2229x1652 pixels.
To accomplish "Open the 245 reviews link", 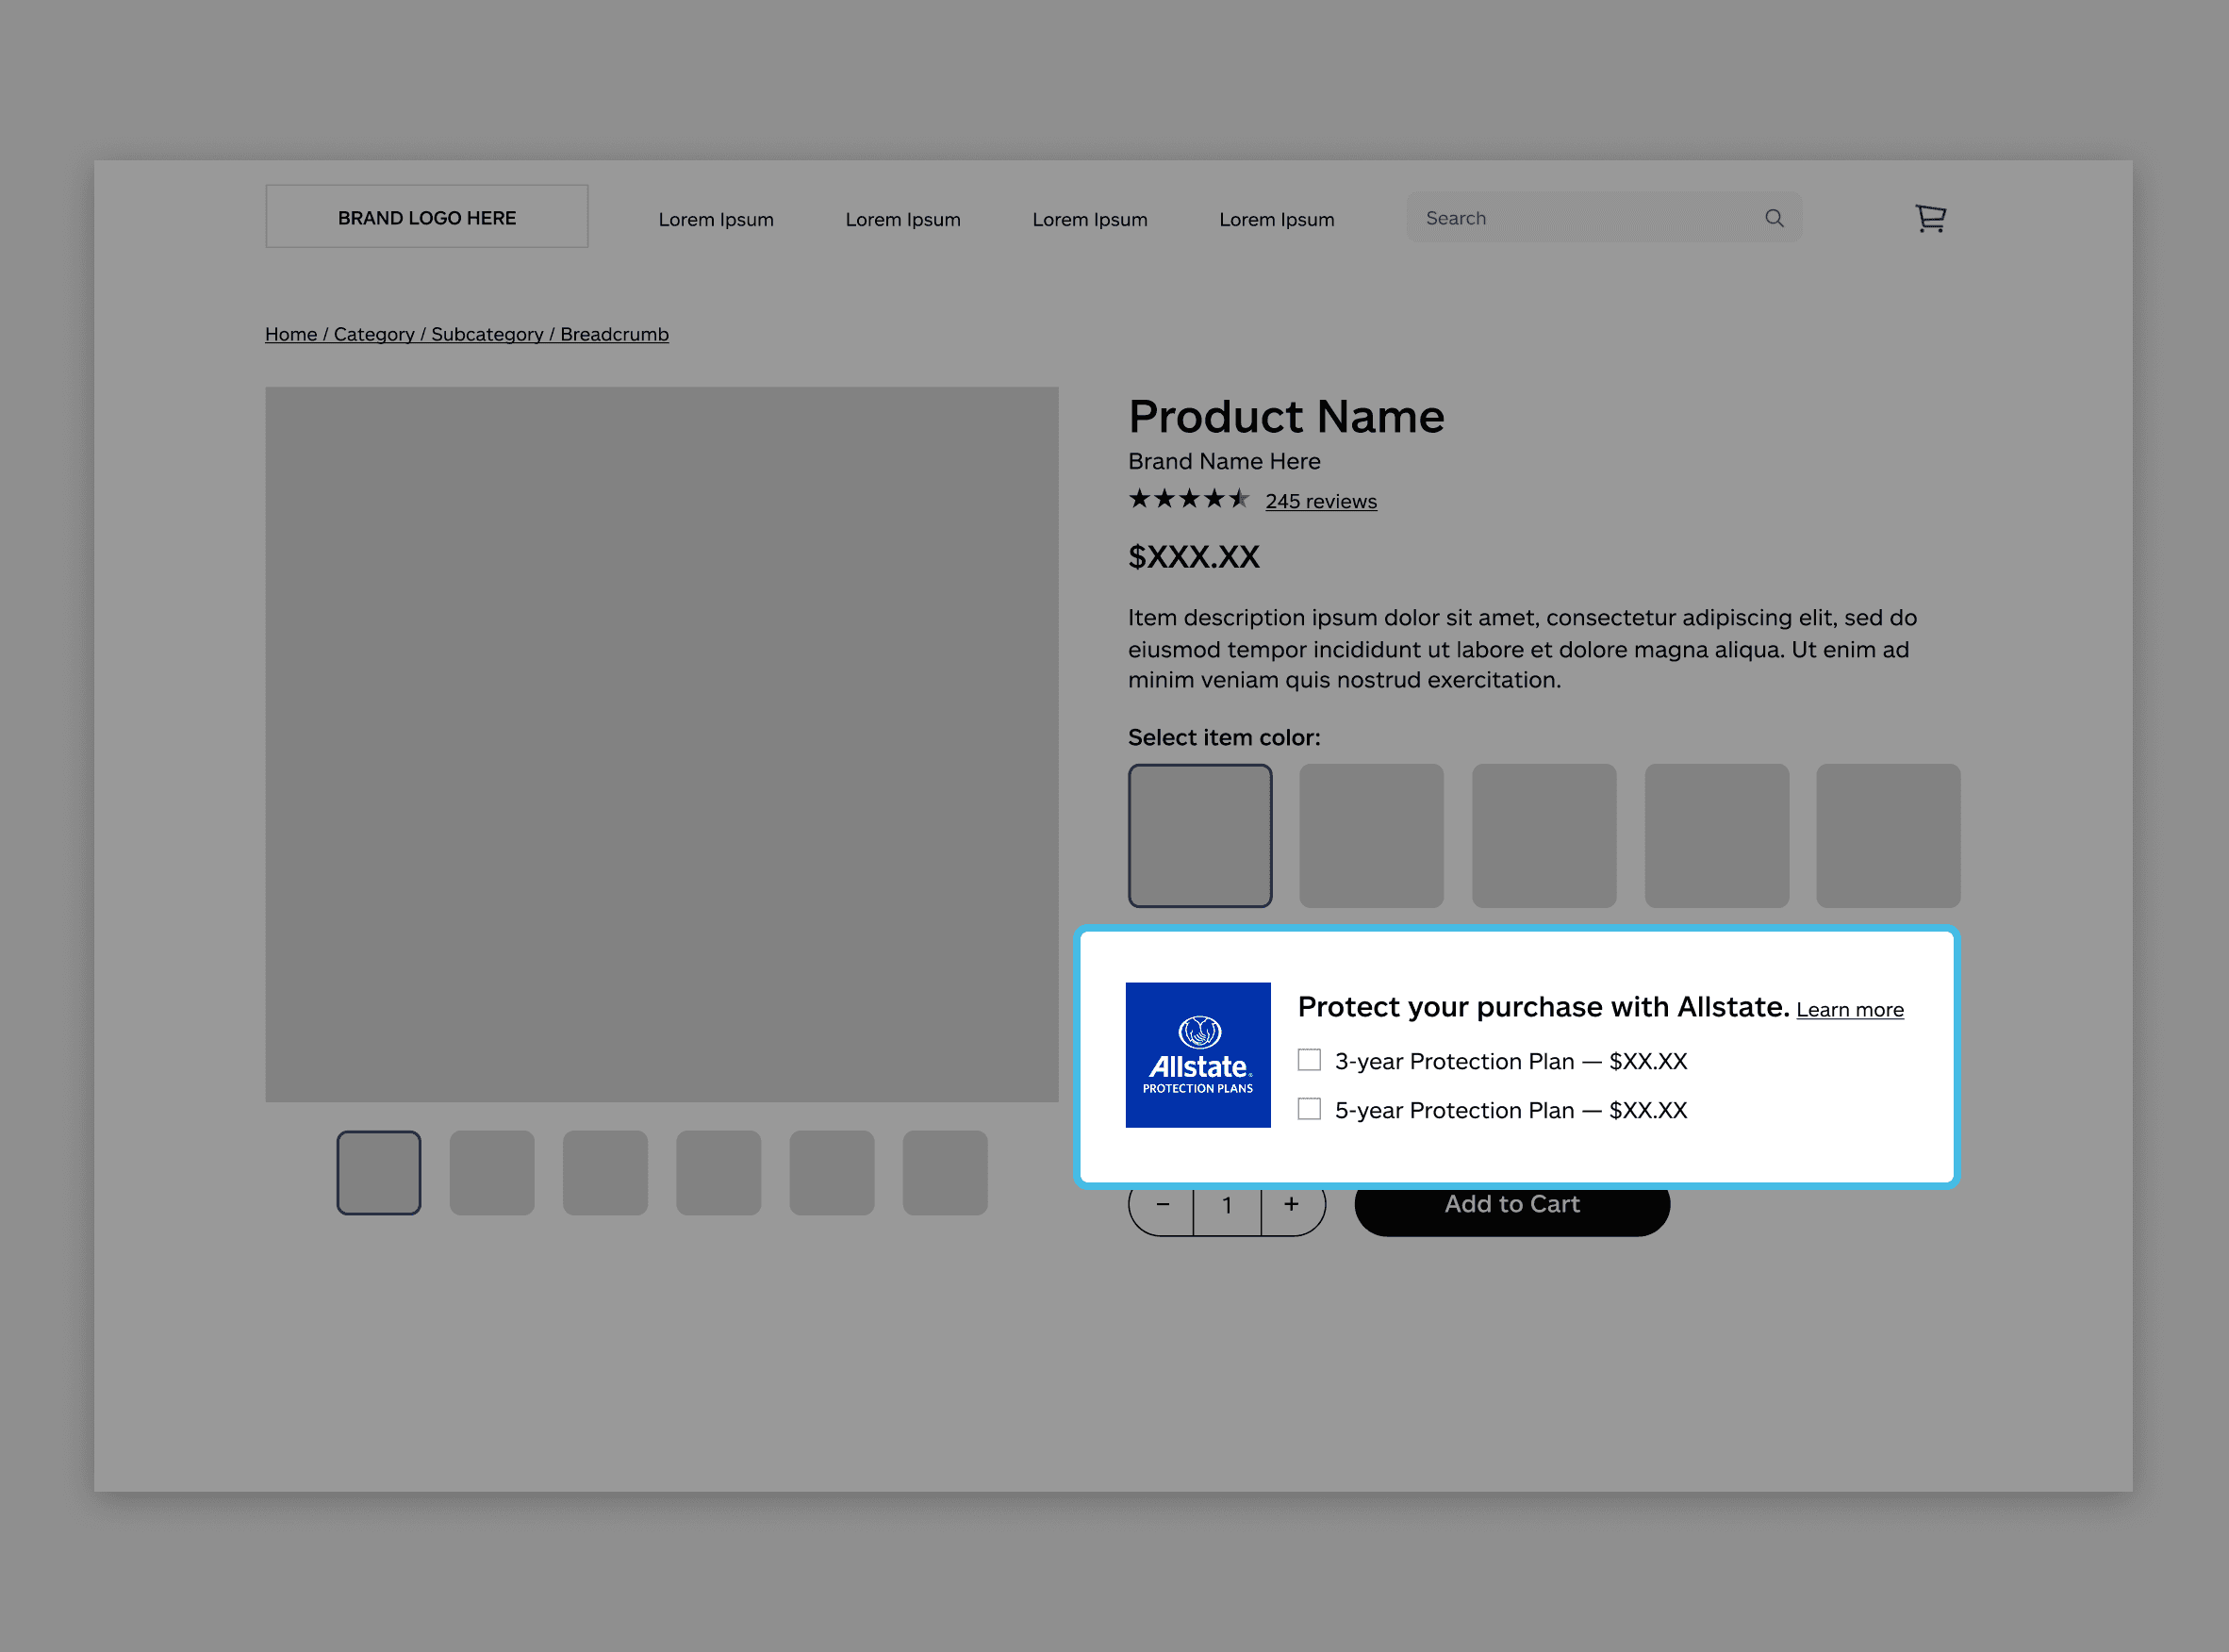I will coord(1321,501).
